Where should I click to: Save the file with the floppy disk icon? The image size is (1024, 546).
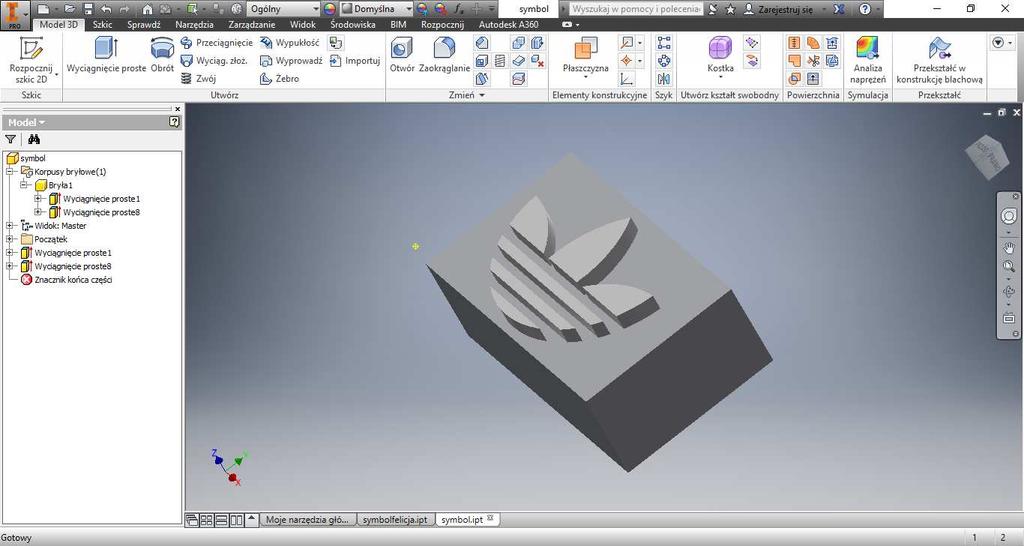[88, 9]
